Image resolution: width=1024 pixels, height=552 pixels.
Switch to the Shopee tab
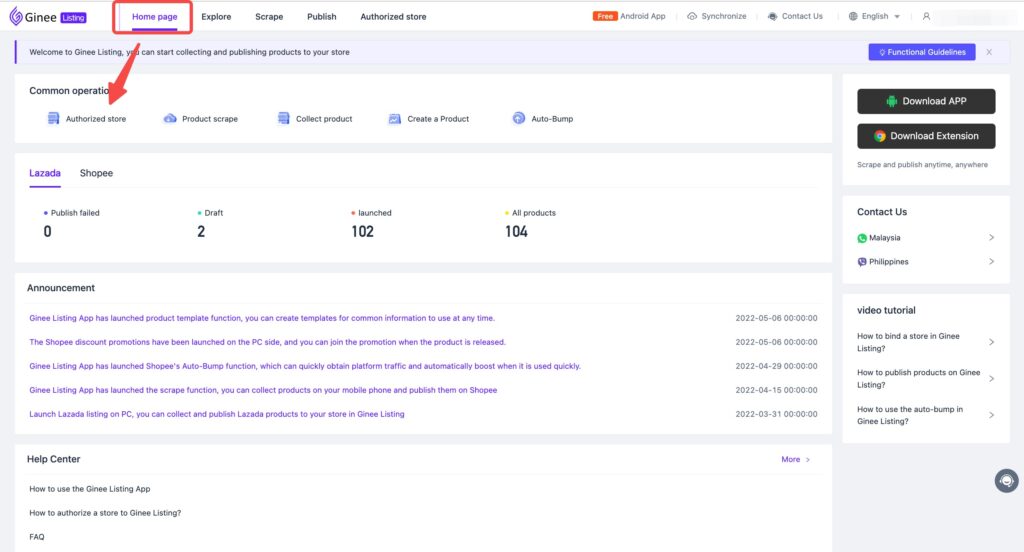[x=96, y=173]
